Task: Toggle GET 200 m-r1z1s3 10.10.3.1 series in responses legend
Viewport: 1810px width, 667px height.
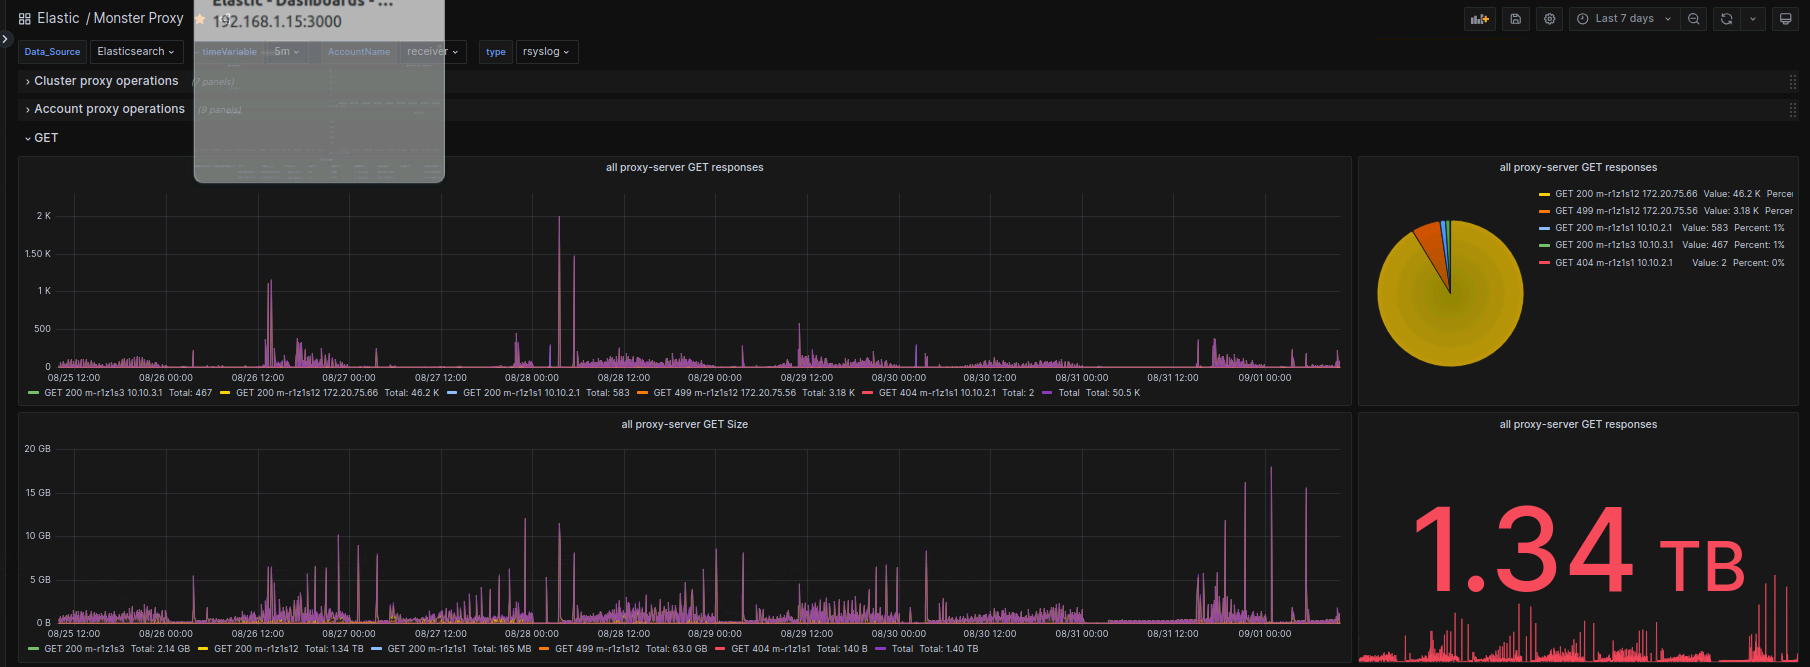Action: (x=103, y=393)
